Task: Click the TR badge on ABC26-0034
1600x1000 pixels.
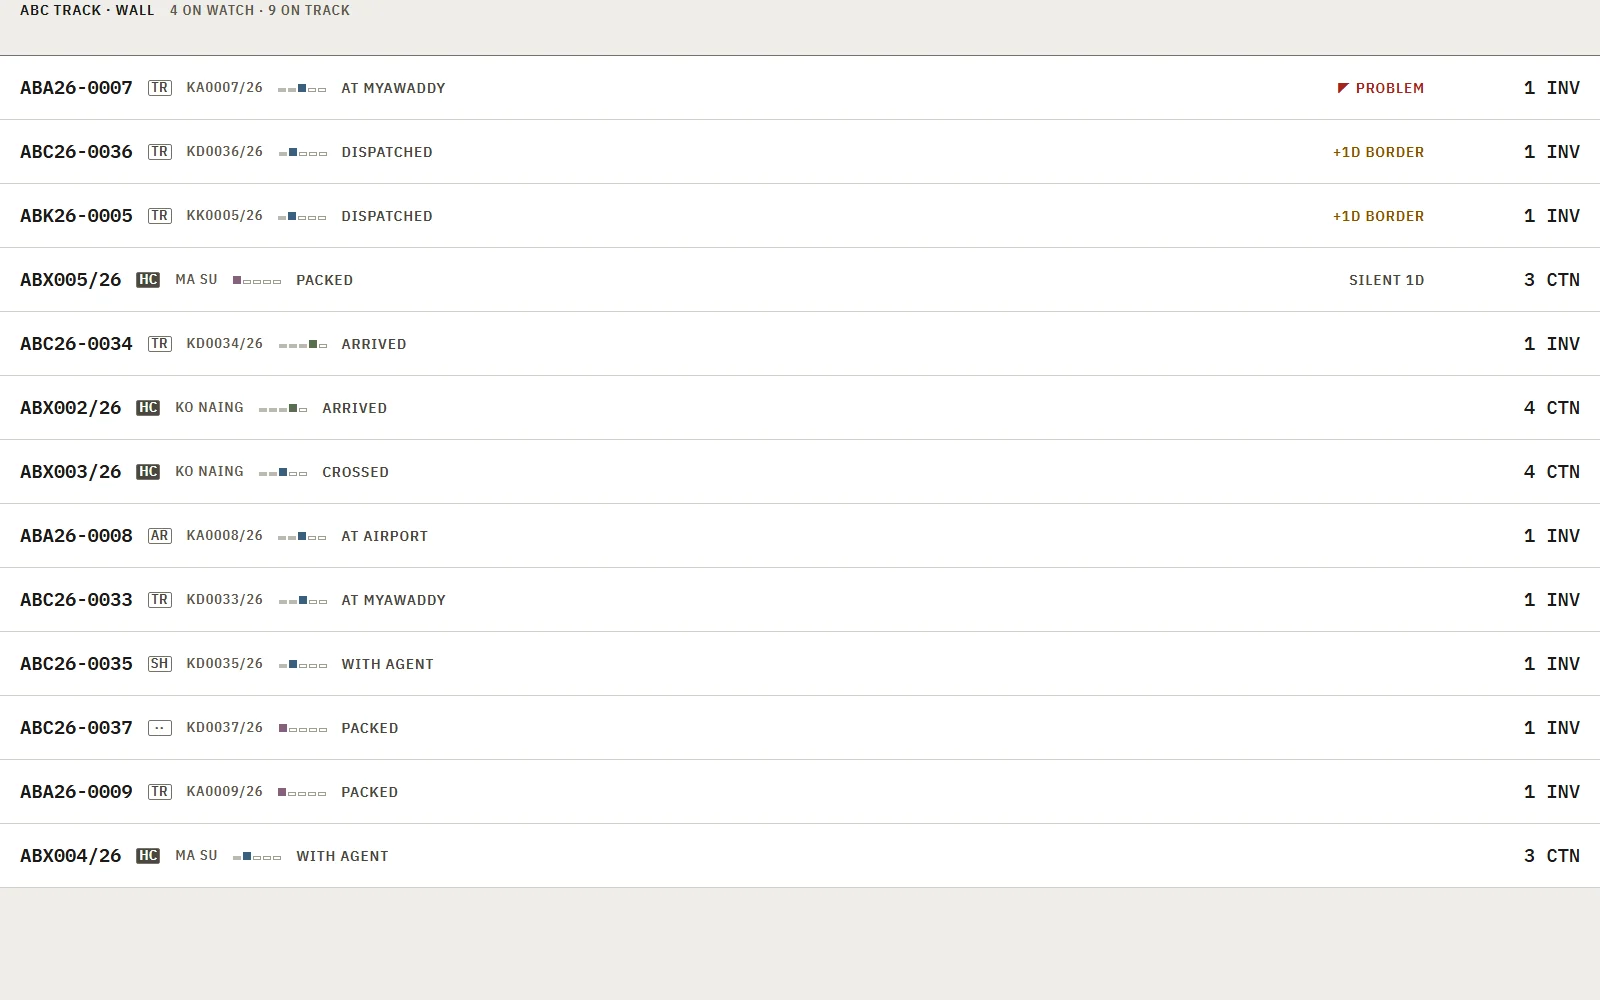Action: pos(159,344)
